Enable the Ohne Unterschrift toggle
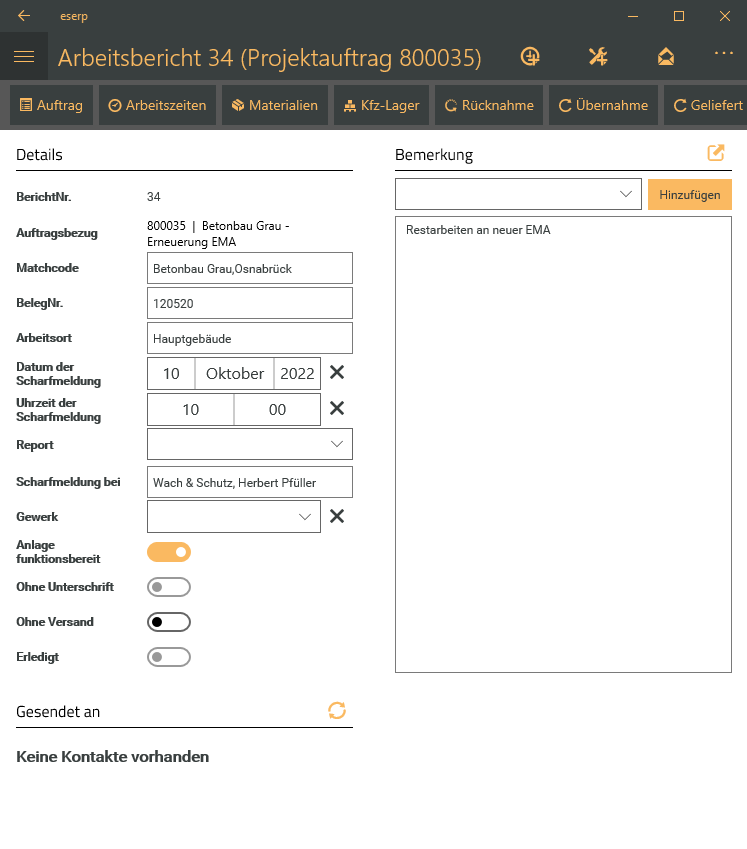Screen dimensions: 747x849 pyautogui.click(x=169, y=587)
